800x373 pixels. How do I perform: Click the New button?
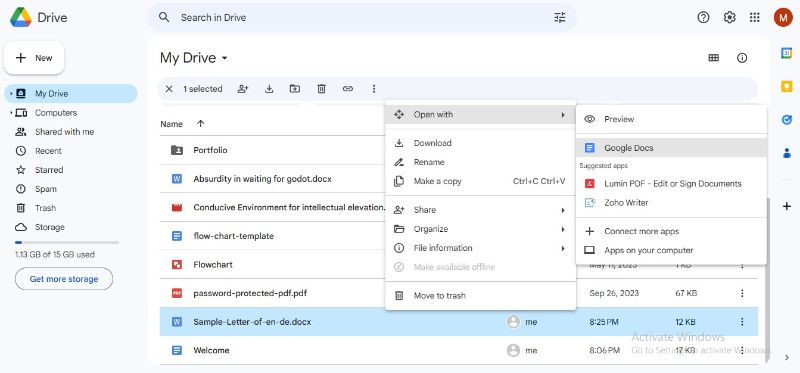34,58
